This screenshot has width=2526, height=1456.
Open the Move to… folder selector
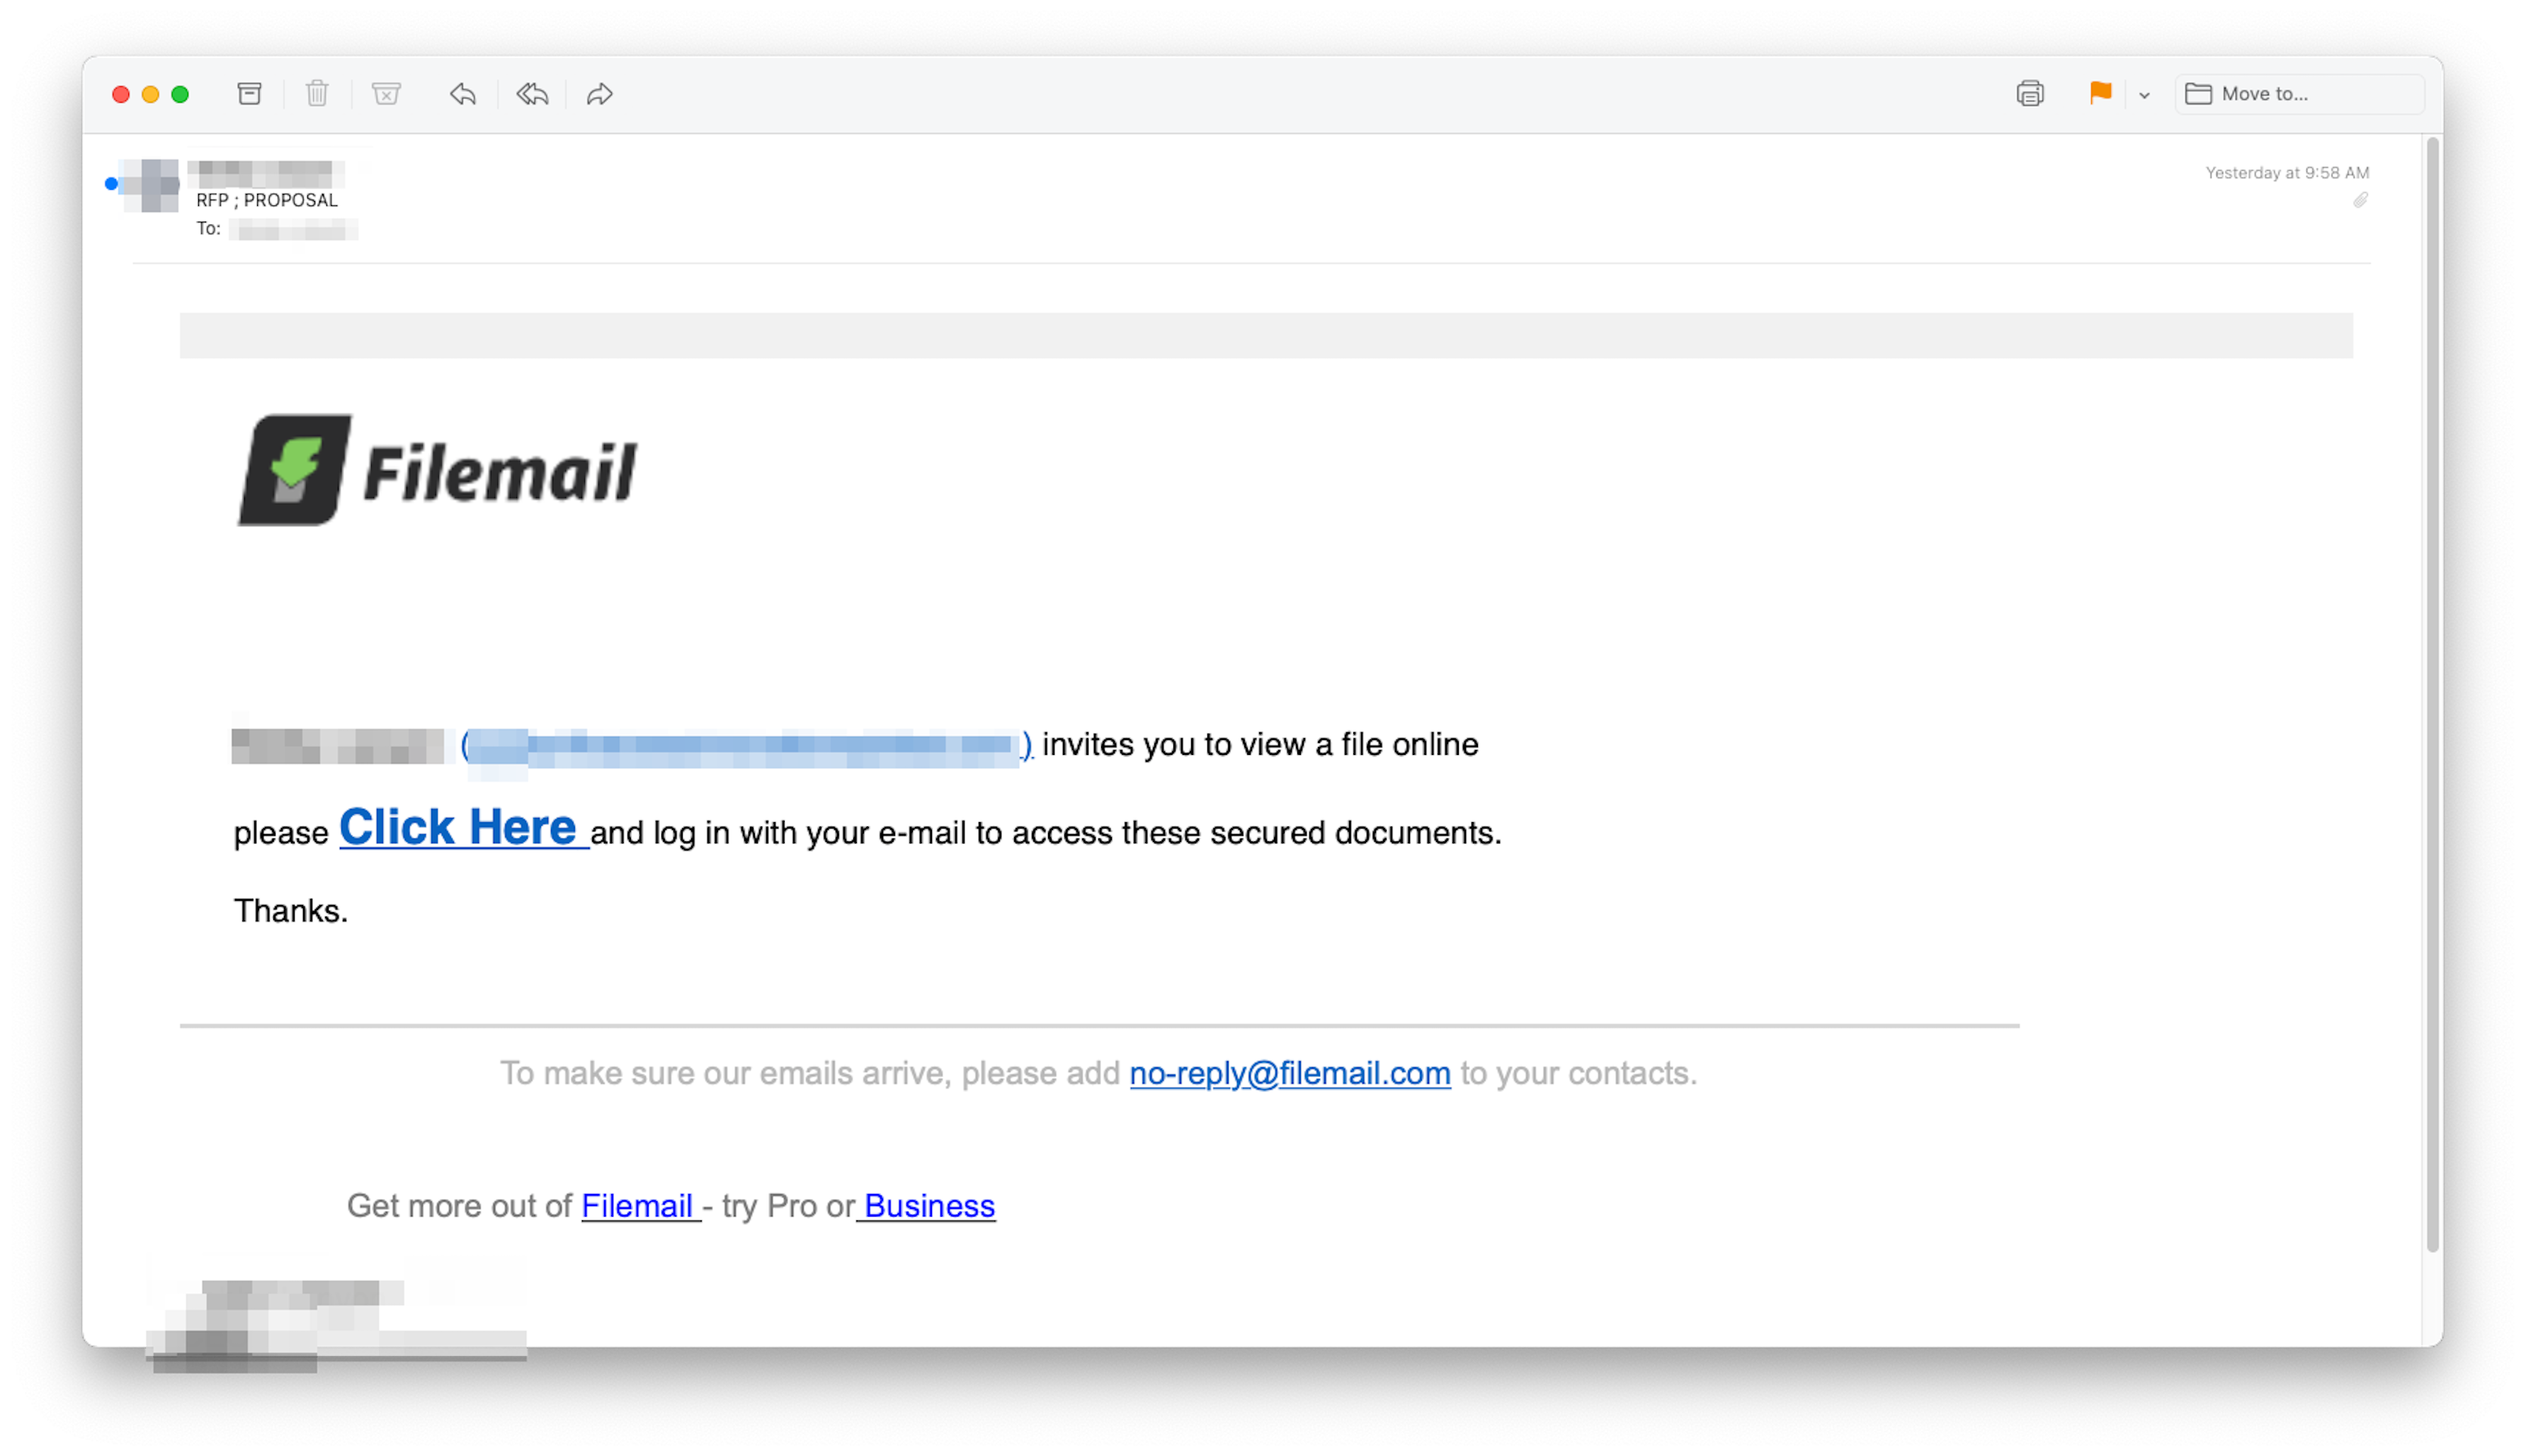[x=2299, y=94]
